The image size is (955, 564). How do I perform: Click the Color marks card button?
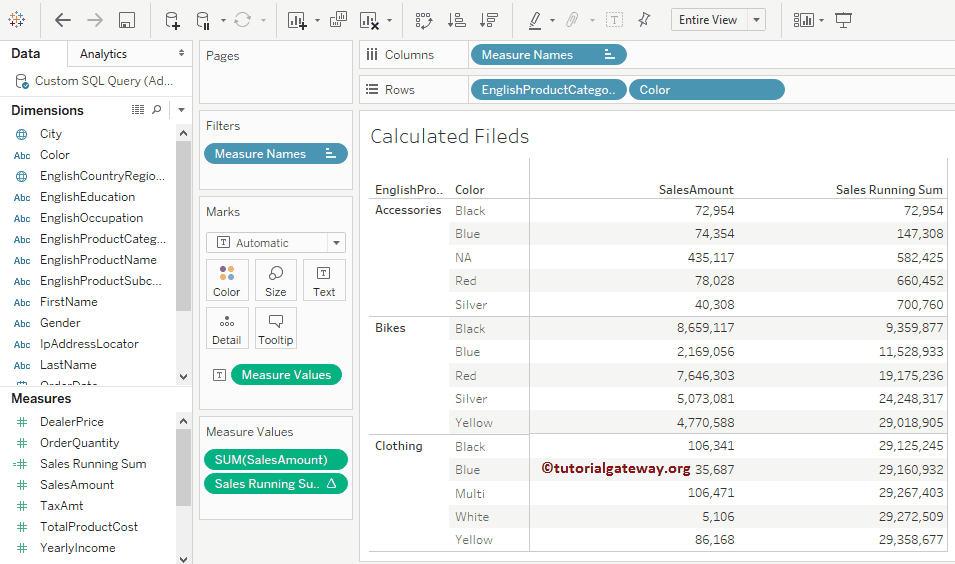tap(226, 280)
